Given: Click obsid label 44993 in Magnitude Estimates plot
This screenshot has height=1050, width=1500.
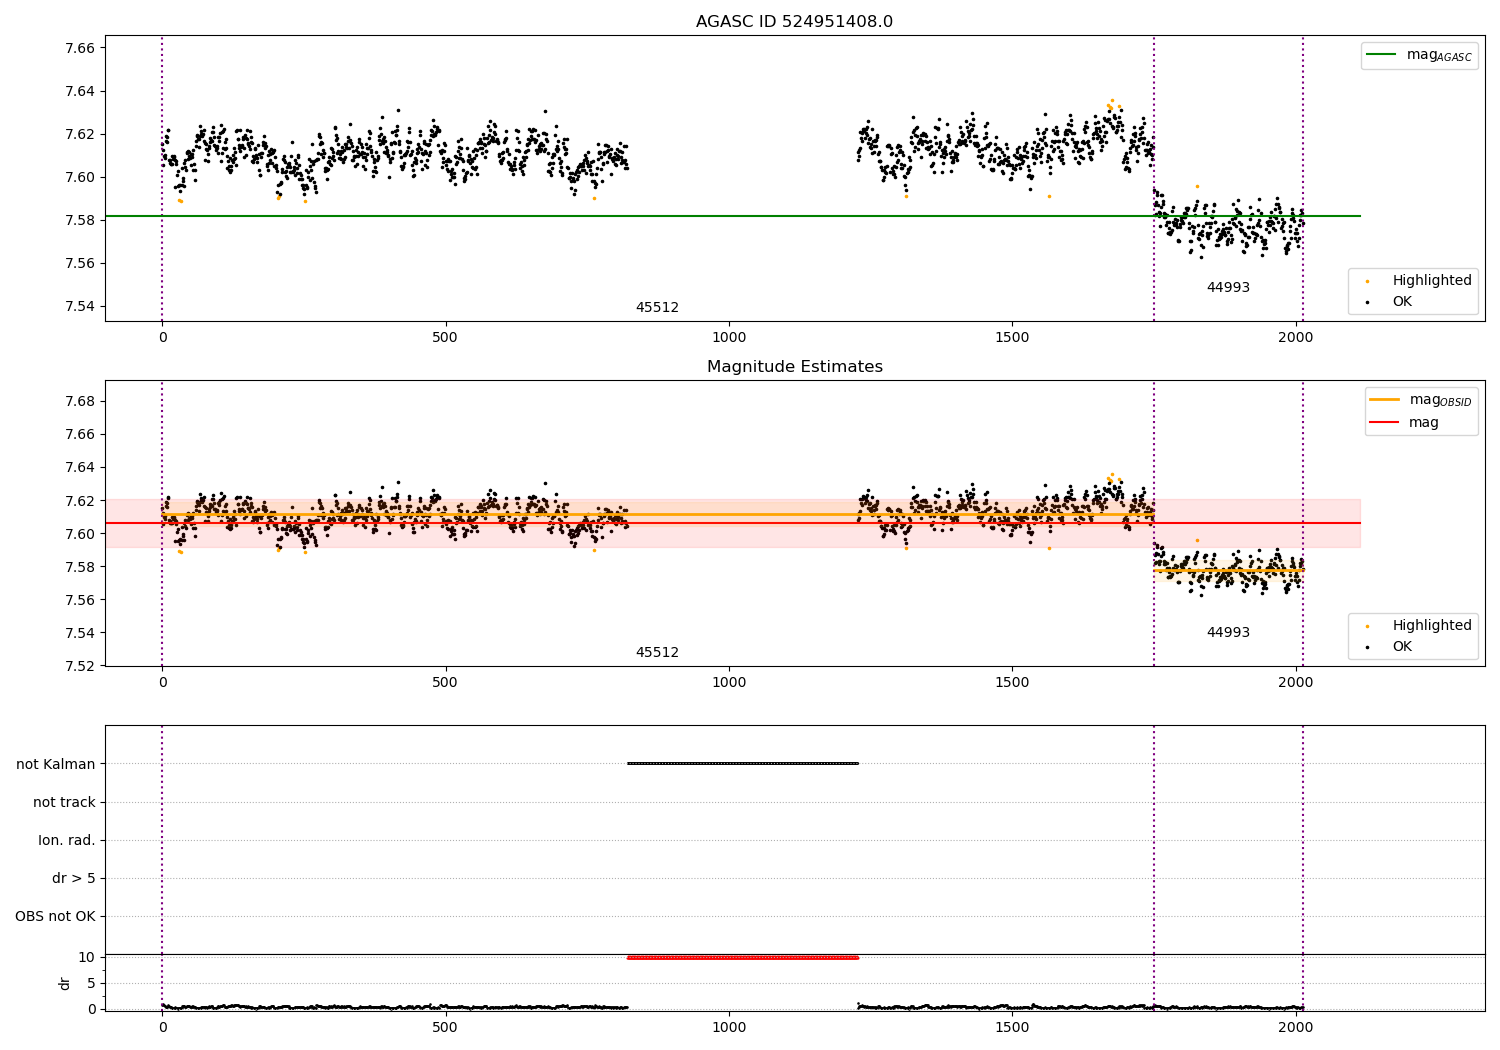Looking at the screenshot, I should 1228,633.
